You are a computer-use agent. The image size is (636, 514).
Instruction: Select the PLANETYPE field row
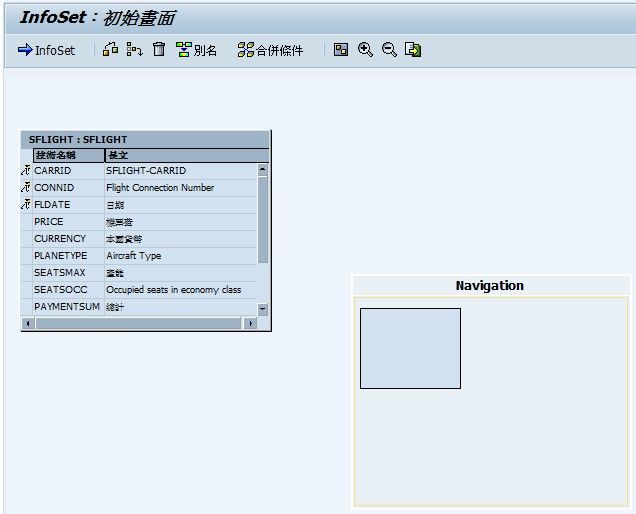click(139, 256)
